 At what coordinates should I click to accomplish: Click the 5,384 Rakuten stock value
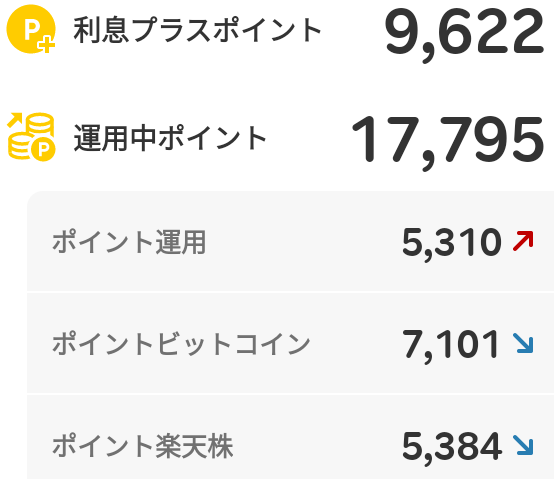(x=452, y=447)
